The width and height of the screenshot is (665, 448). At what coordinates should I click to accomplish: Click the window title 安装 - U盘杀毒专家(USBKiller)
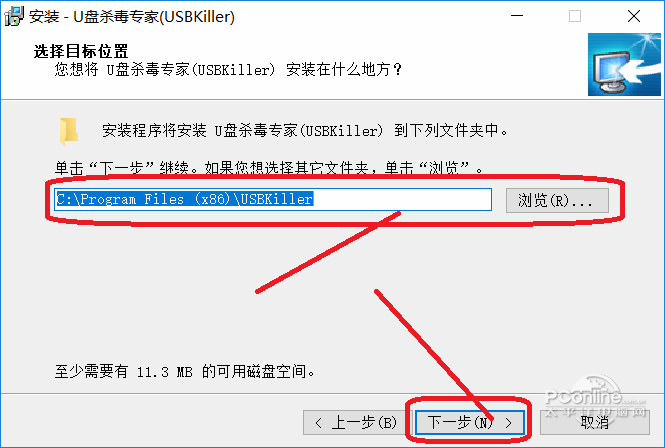[132, 17]
